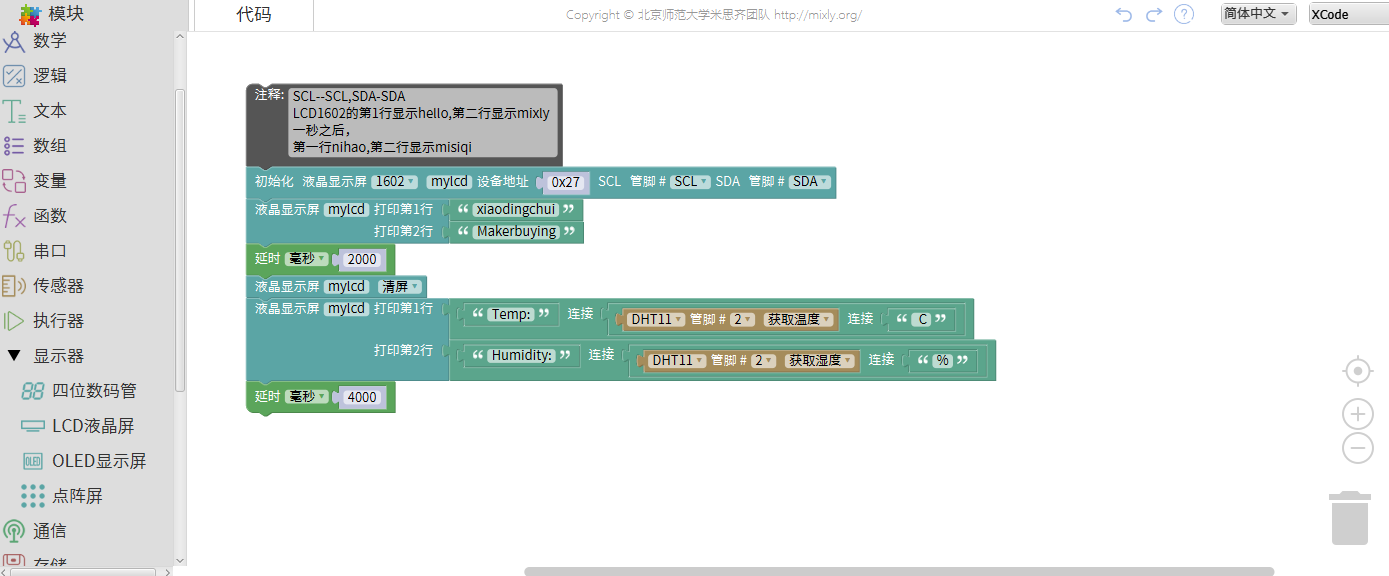The height and width of the screenshot is (576, 1389).
Task: Open the 变量 variables category icon
Action: 14,181
